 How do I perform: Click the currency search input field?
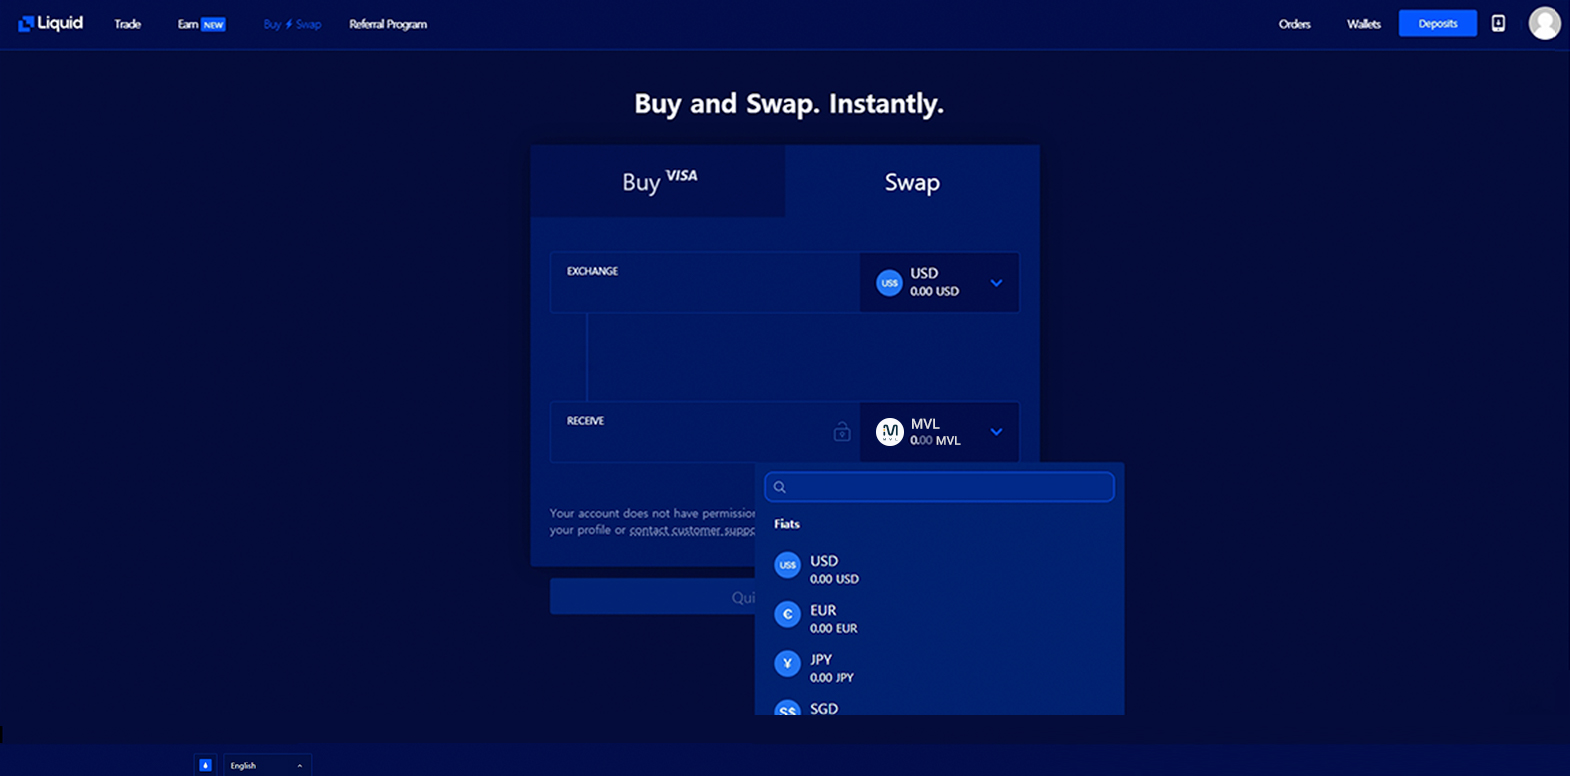[939, 487]
